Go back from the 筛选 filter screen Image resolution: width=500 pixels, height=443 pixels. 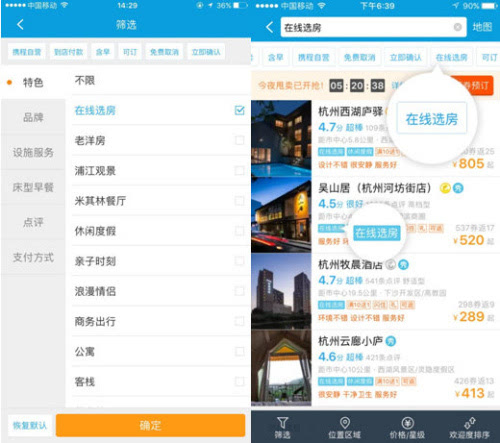pyautogui.click(x=20, y=25)
